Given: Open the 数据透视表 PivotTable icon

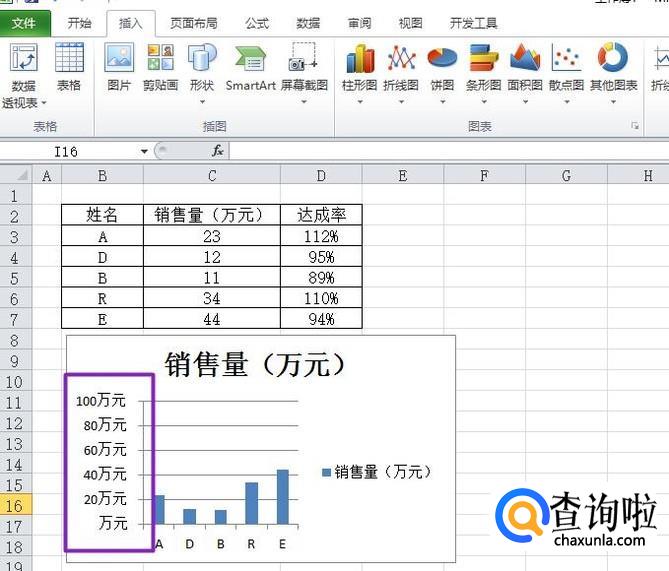Looking at the screenshot, I should tap(24, 57).
